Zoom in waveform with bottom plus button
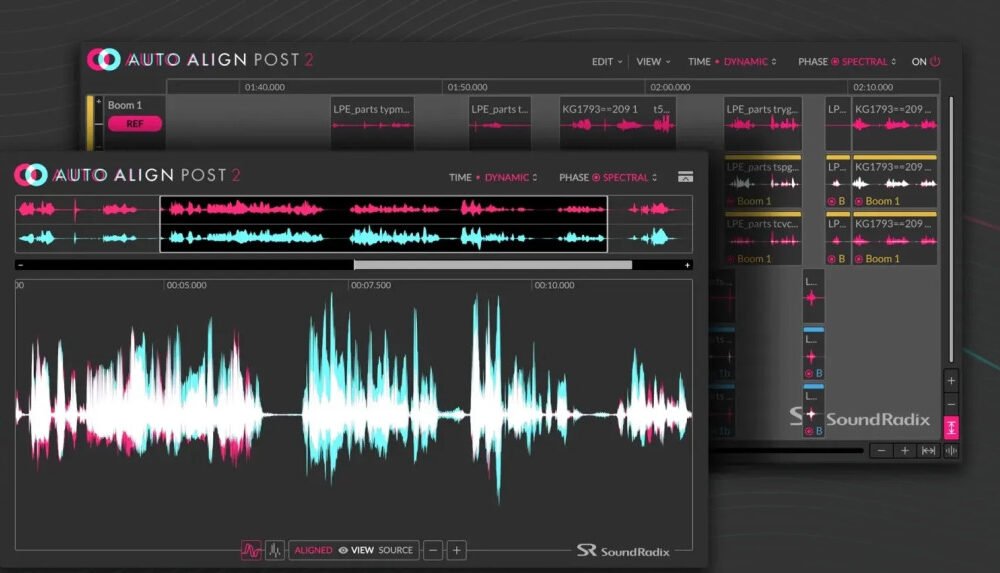The height and width of the screenshot is (573, 1000). [456, 550]
